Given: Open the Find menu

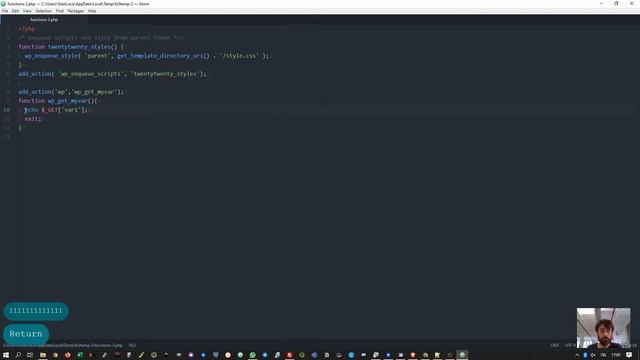Looking at the screenshot, I should (x=60, y=11).
